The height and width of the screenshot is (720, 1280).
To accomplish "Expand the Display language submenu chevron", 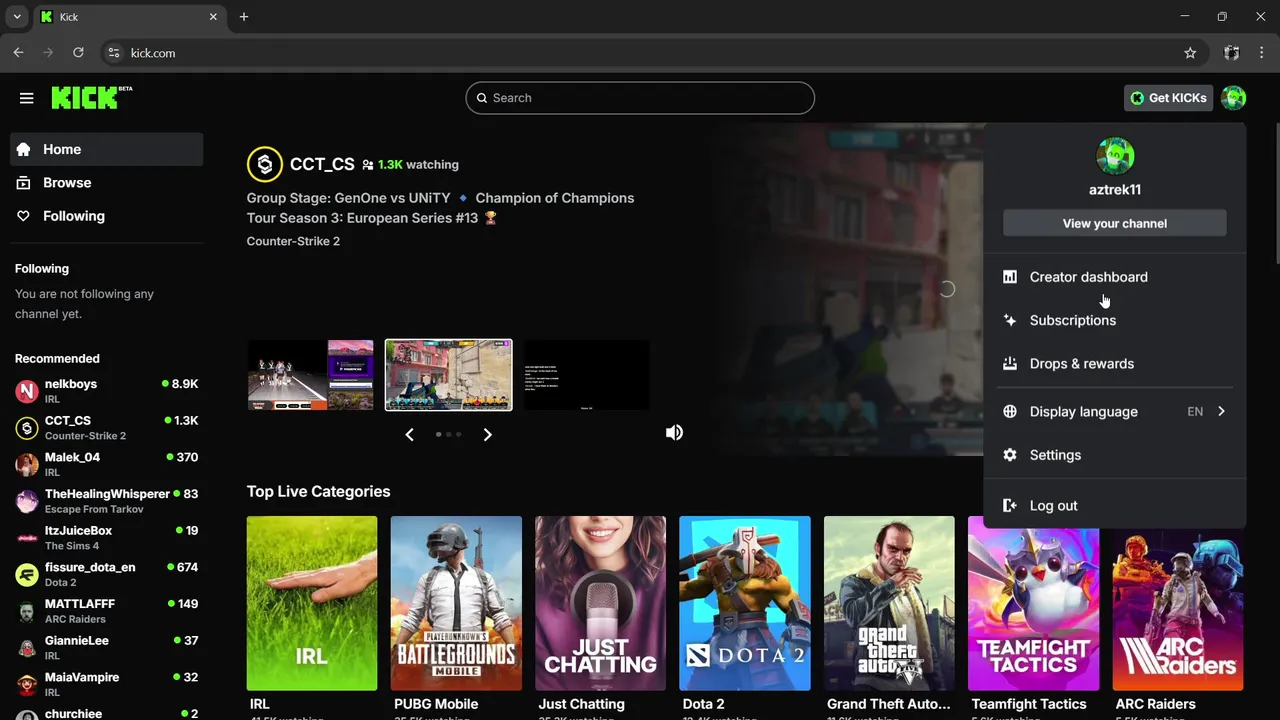I will 1221,411.
